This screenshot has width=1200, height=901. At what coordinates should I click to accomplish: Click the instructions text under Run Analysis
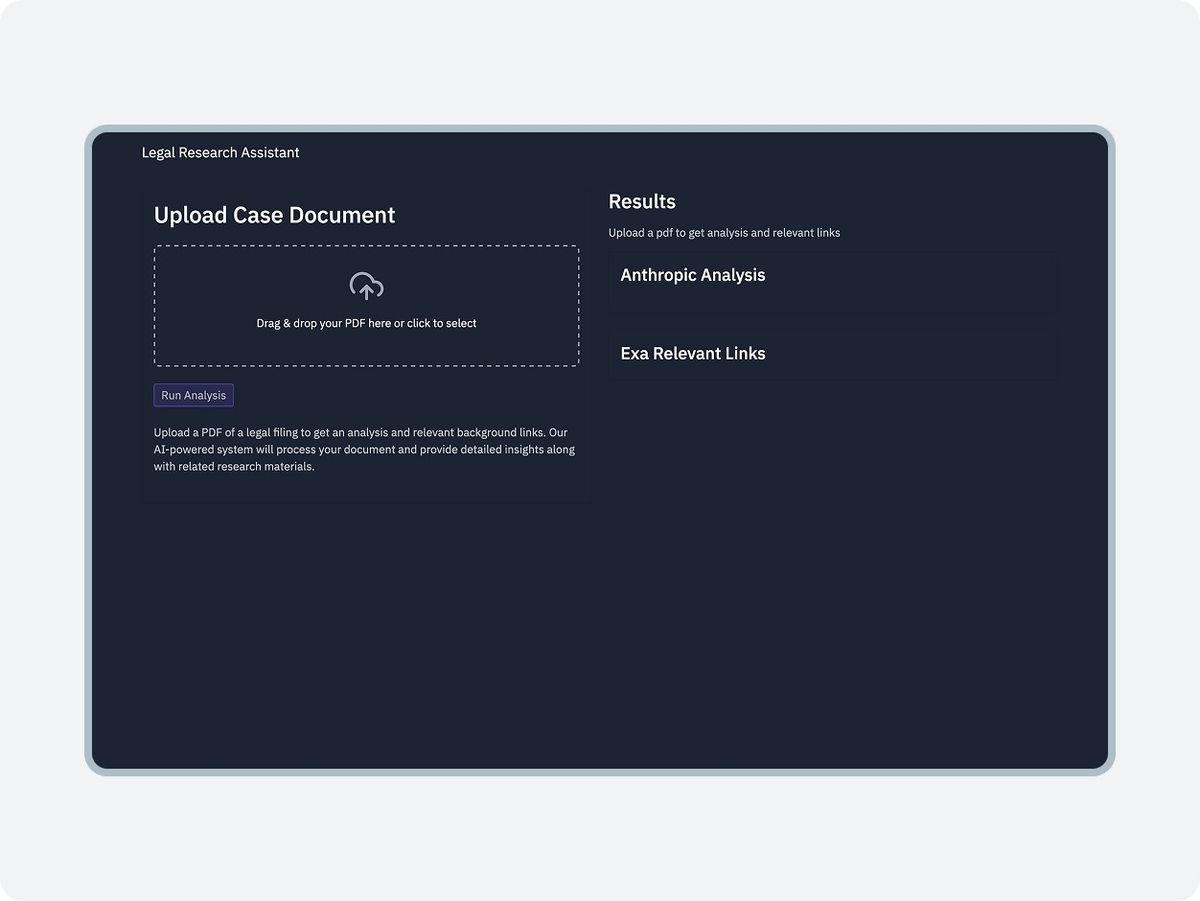point(364,449)
